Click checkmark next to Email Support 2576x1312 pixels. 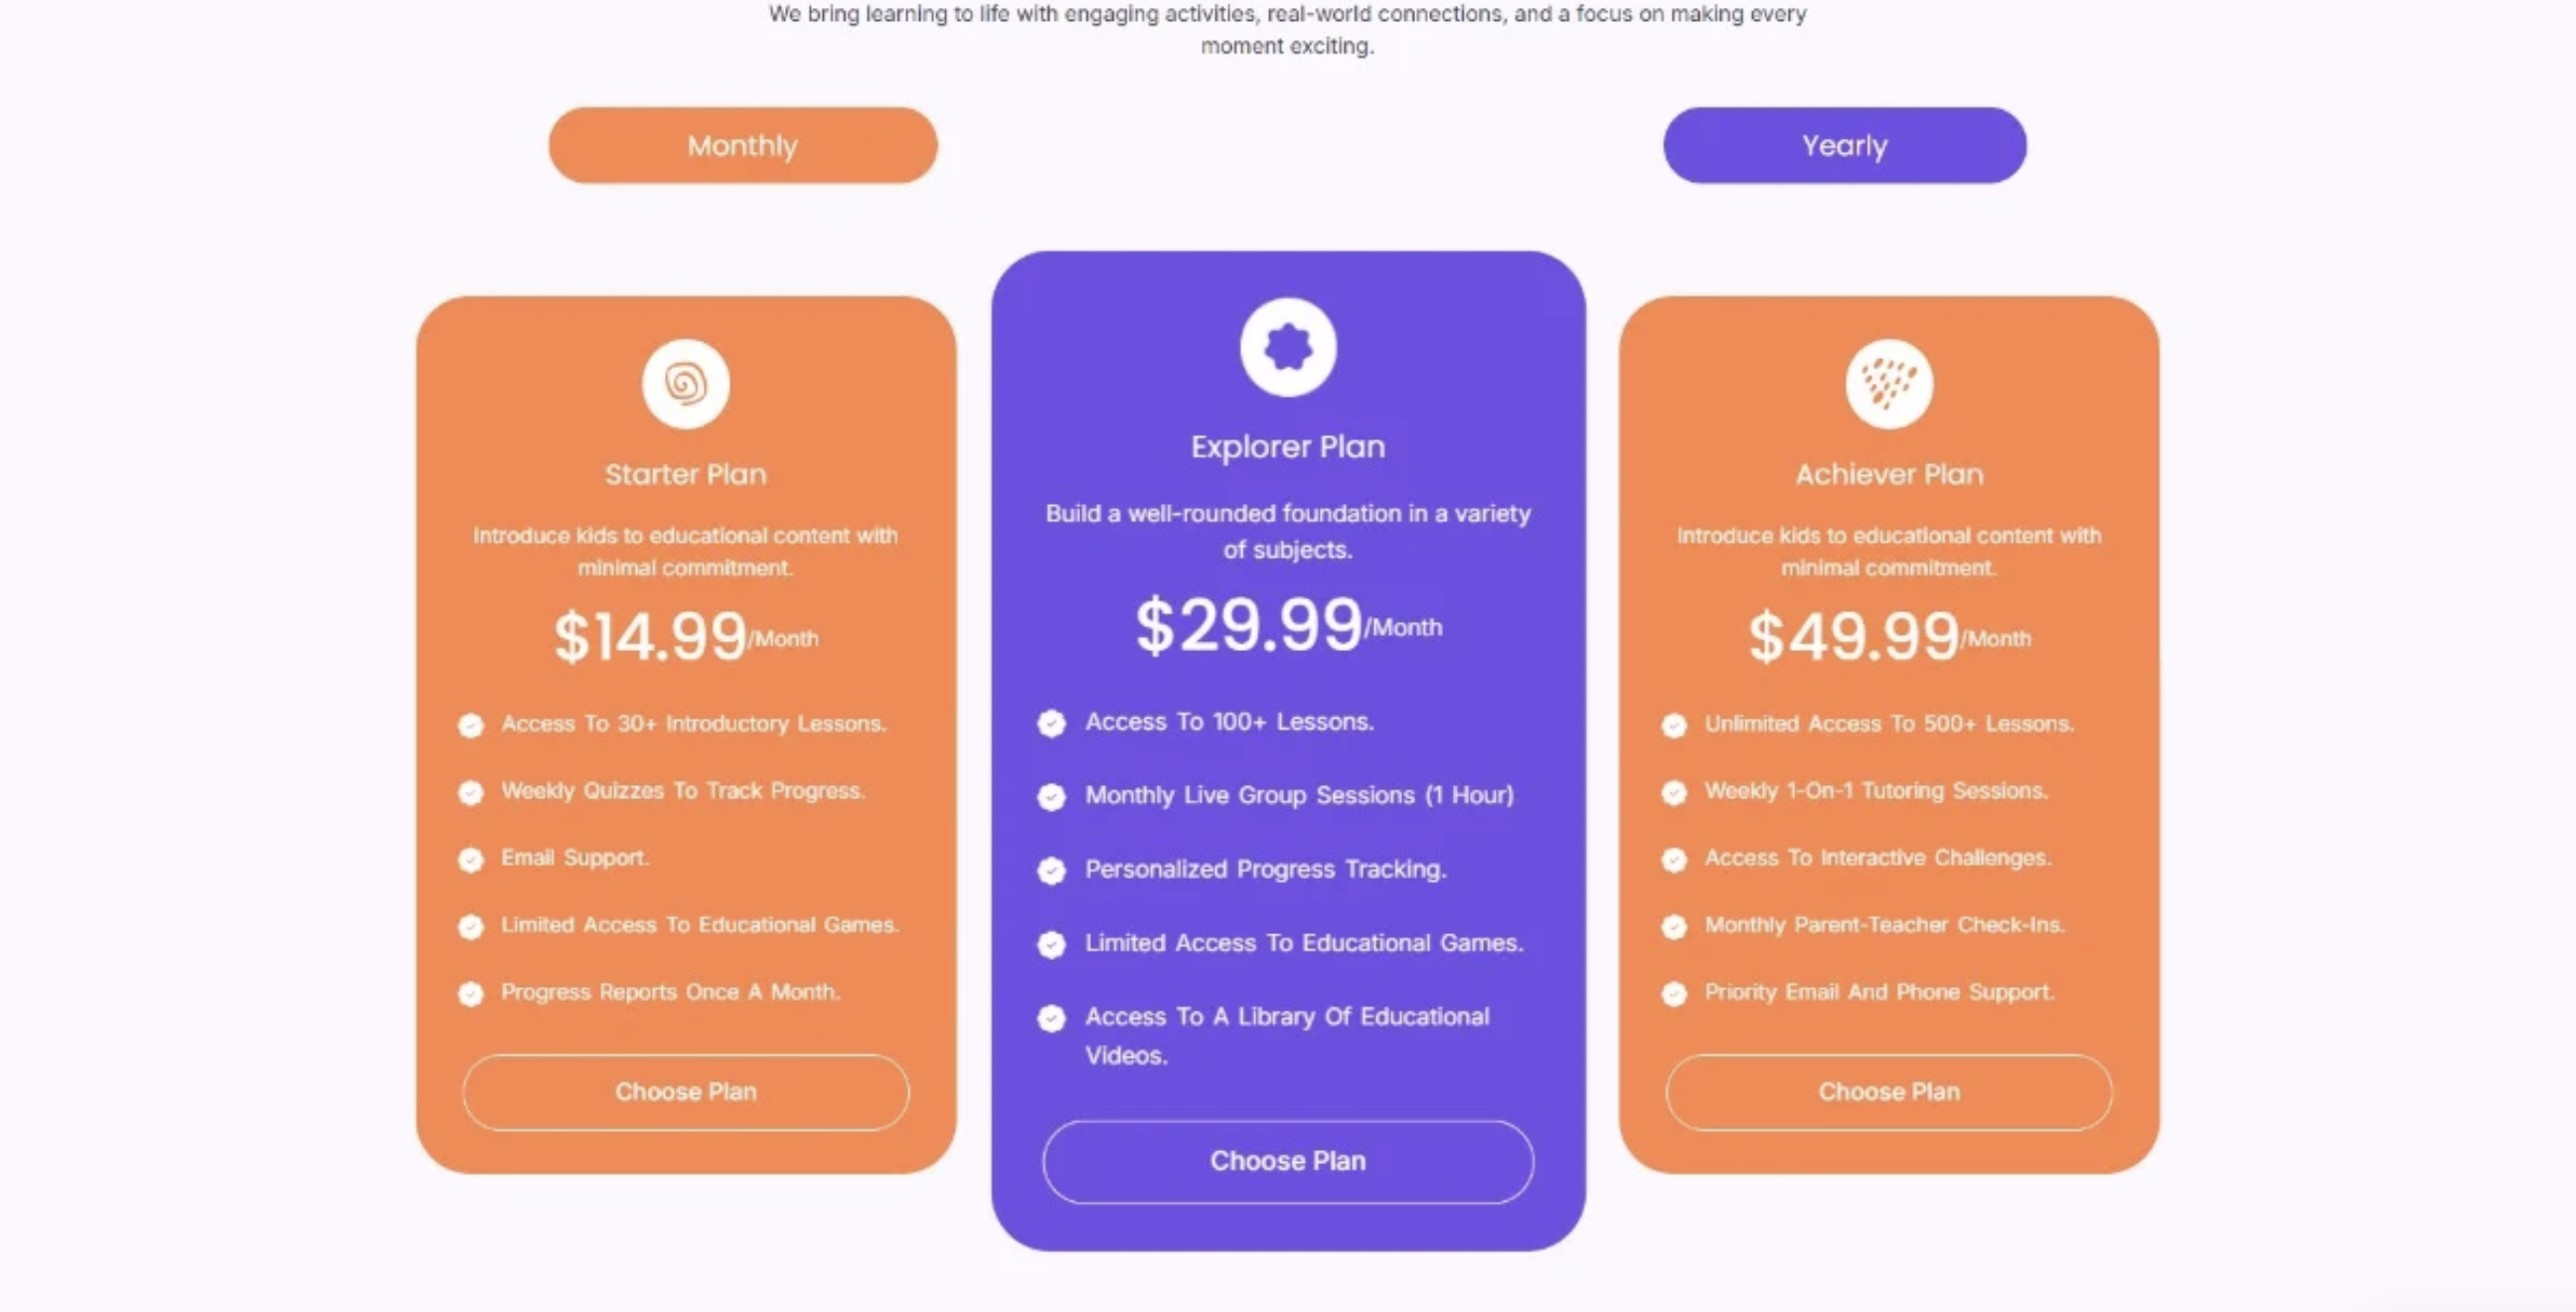471,860
